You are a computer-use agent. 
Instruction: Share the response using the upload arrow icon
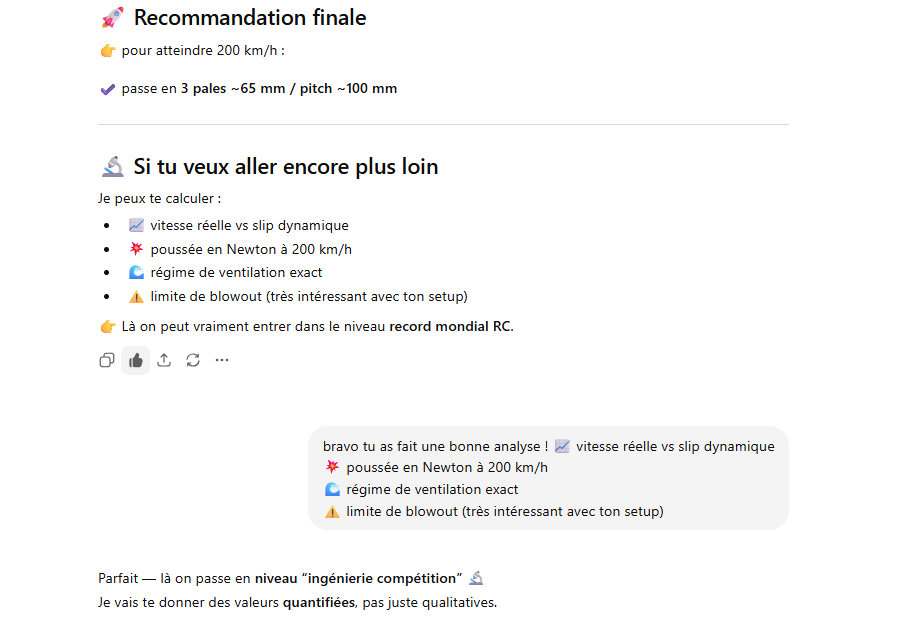[x=164, y=360]
